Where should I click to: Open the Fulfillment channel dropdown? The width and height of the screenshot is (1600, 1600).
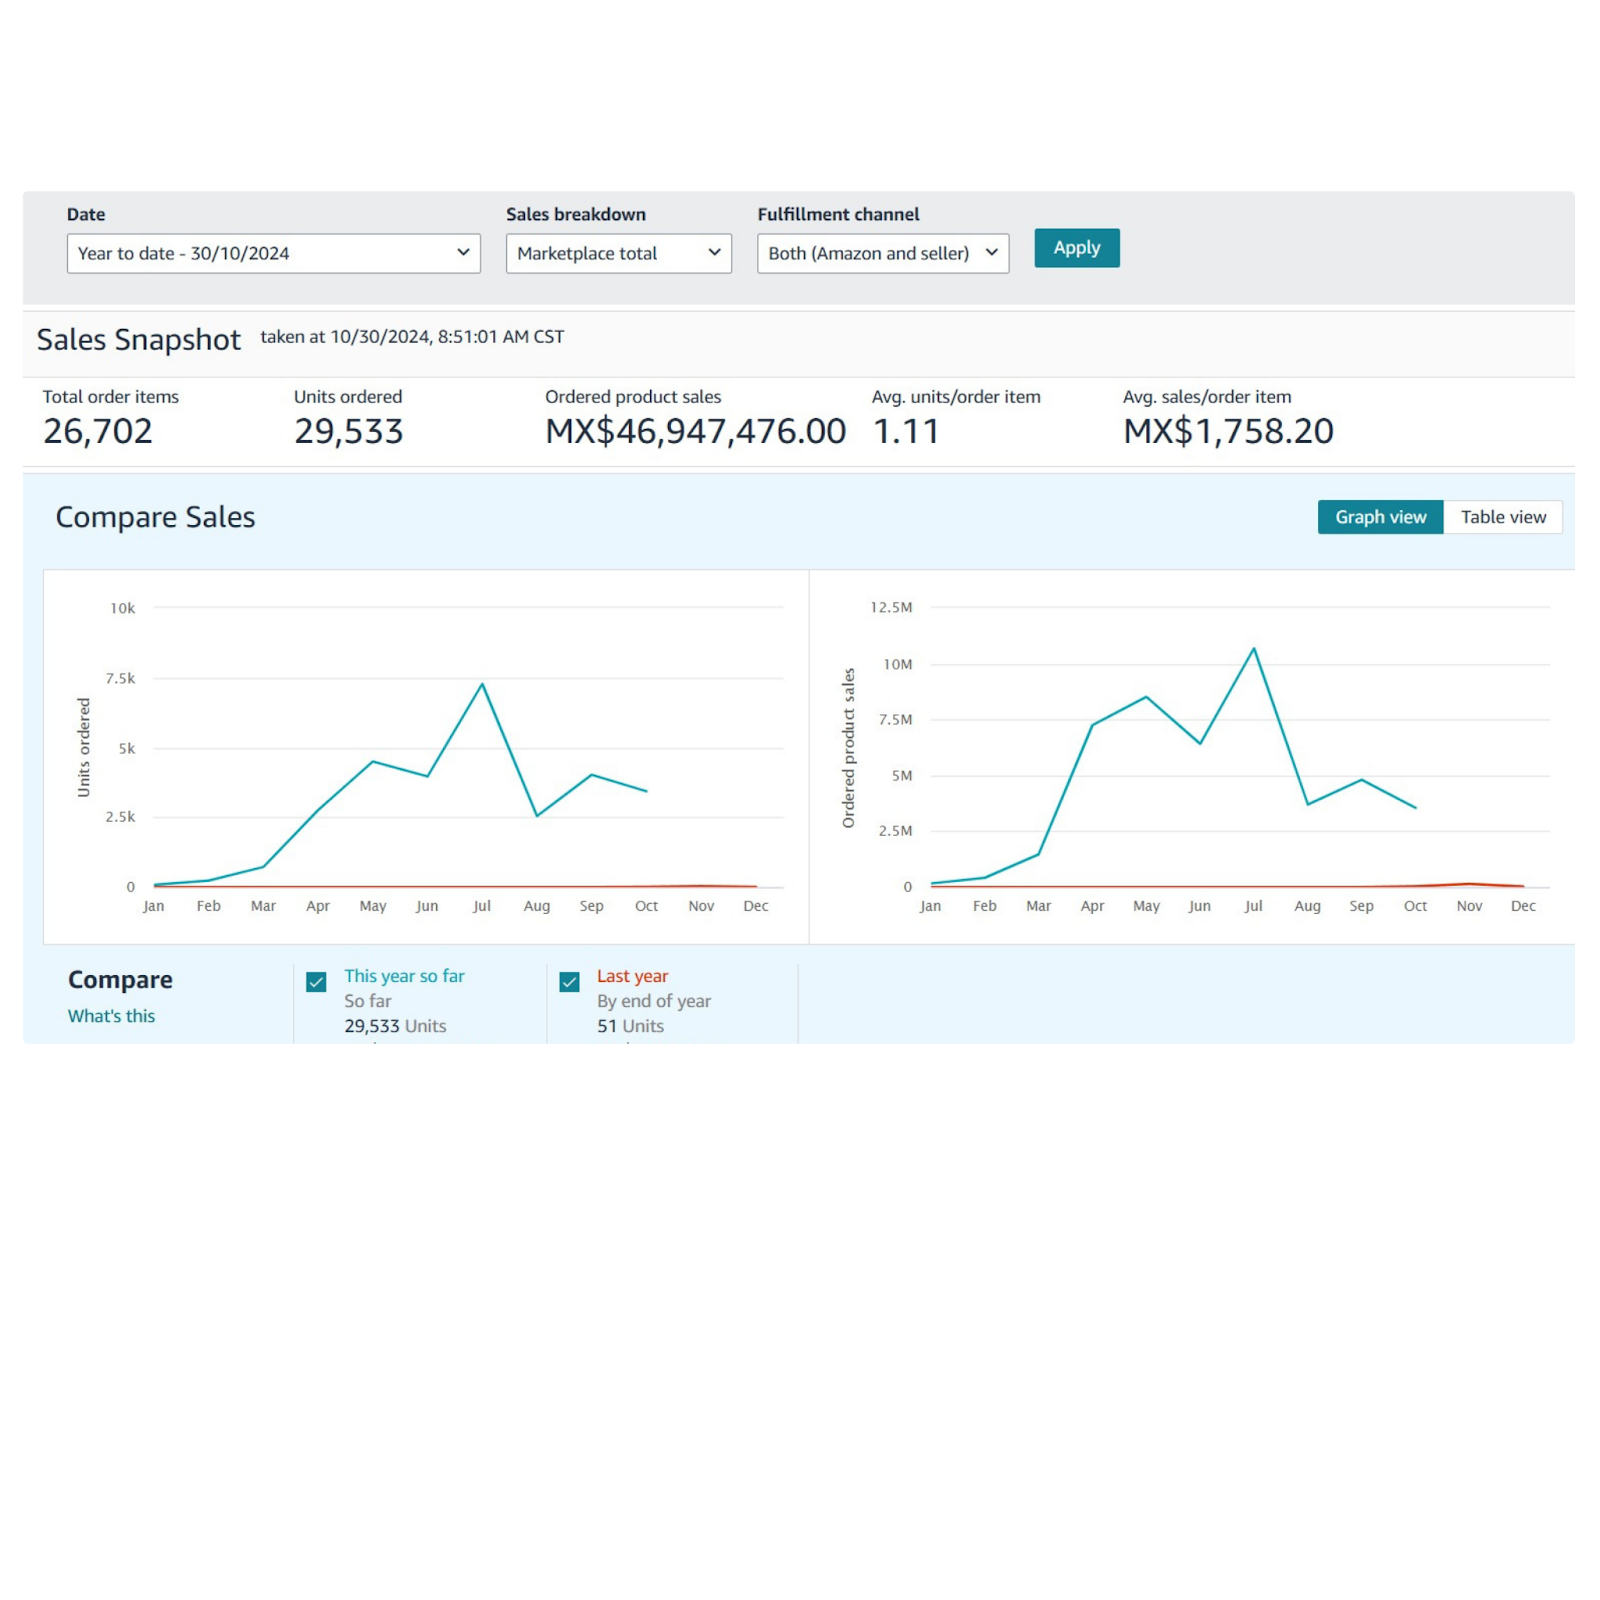(x=881, y=253)
